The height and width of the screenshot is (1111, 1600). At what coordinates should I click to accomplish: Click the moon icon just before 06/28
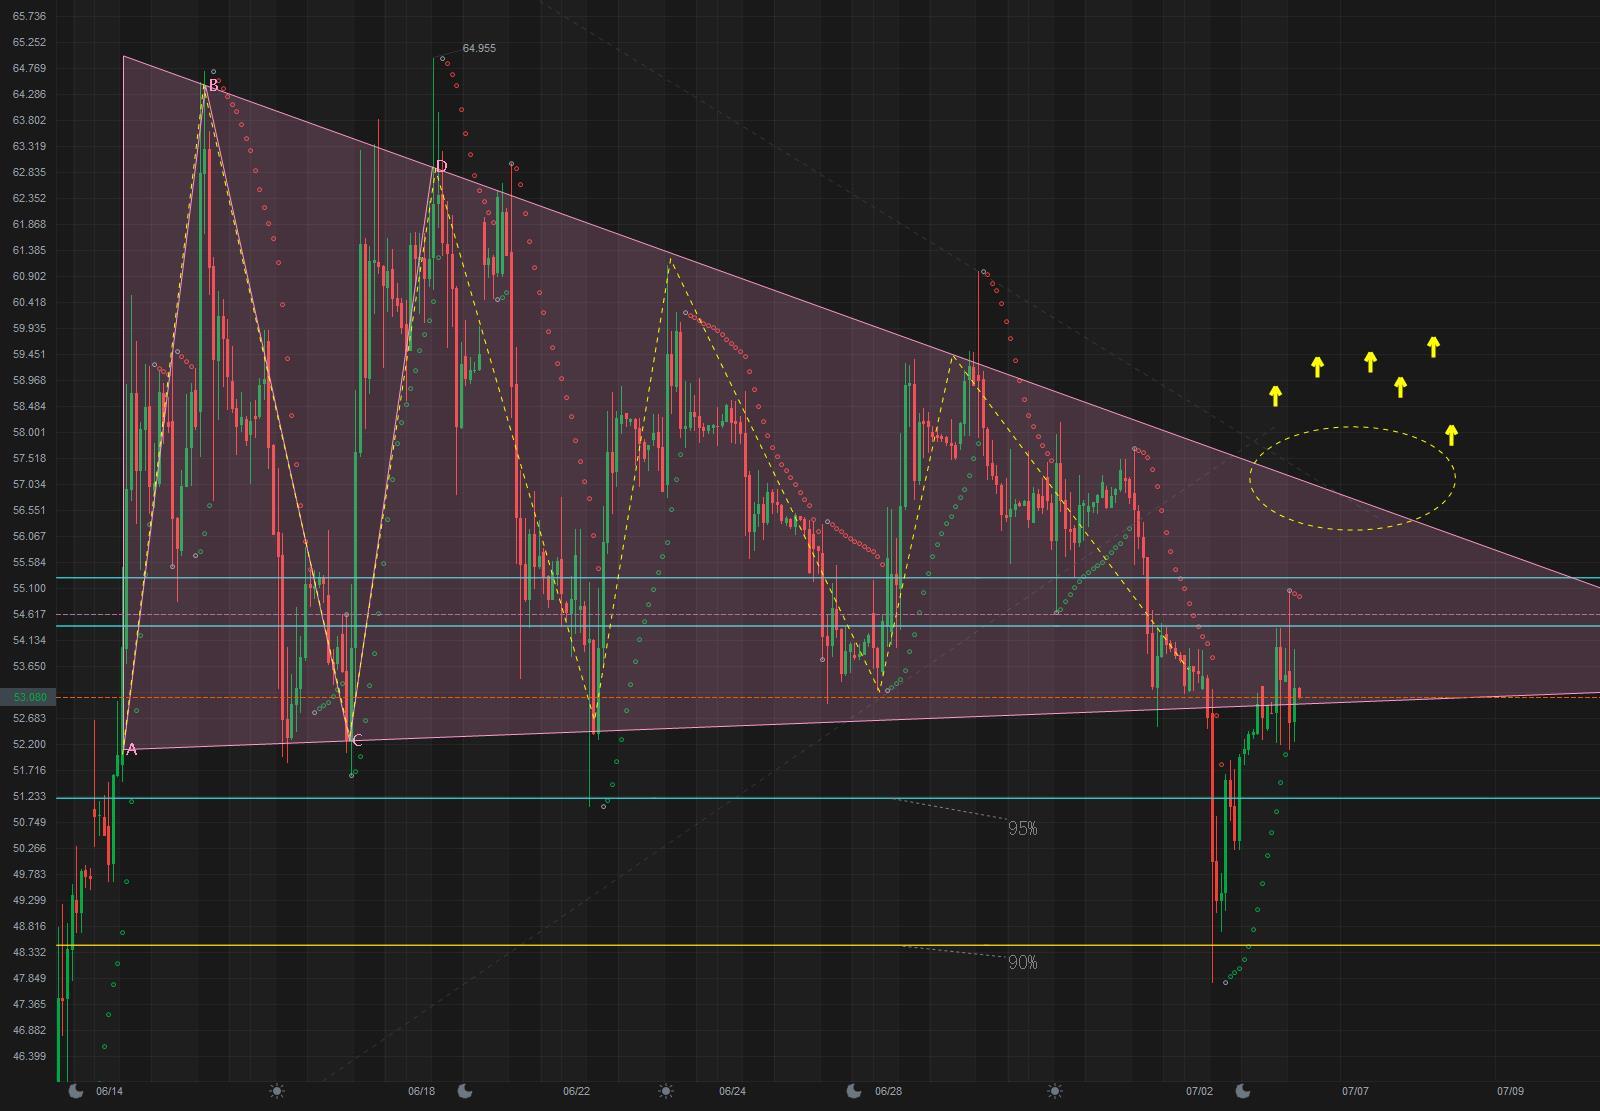(x=853, y=1091)
